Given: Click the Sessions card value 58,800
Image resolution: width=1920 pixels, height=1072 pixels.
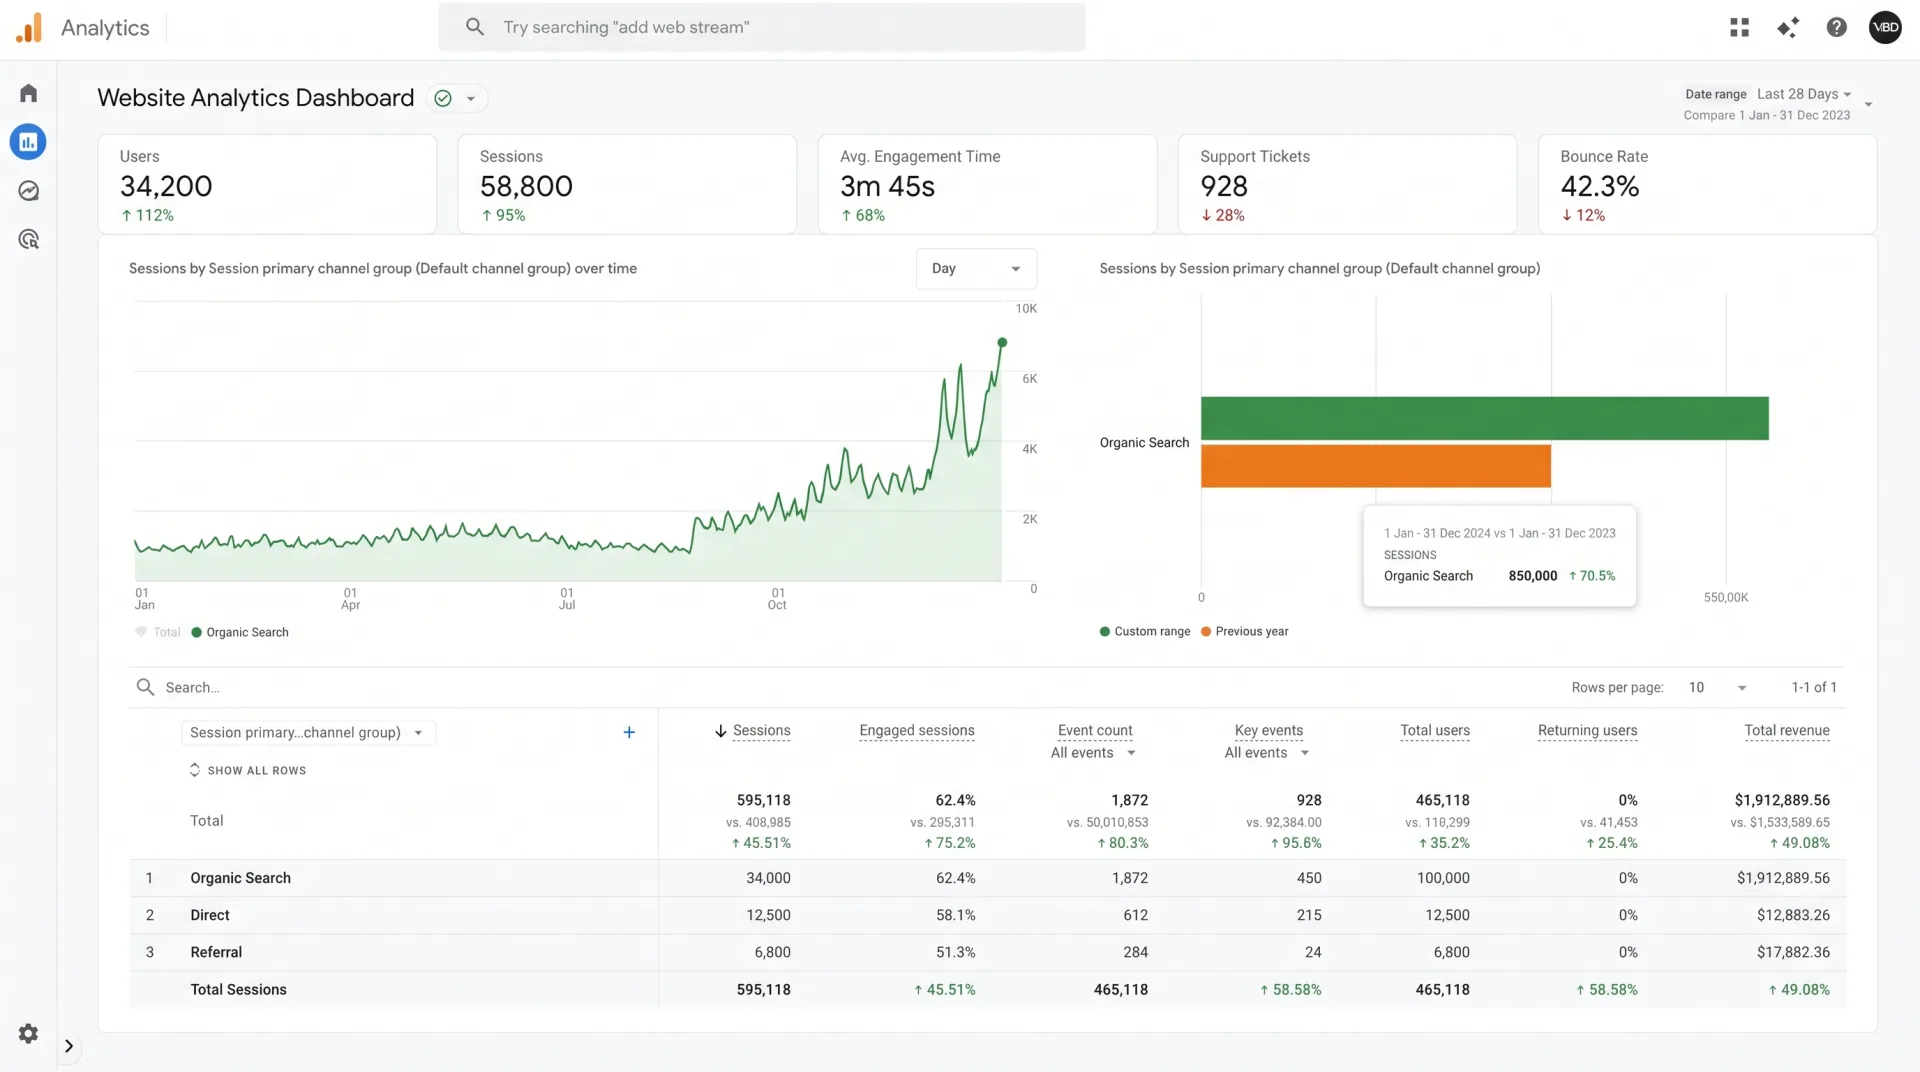Looking at the screenshot, I should [x=526, y=186].
